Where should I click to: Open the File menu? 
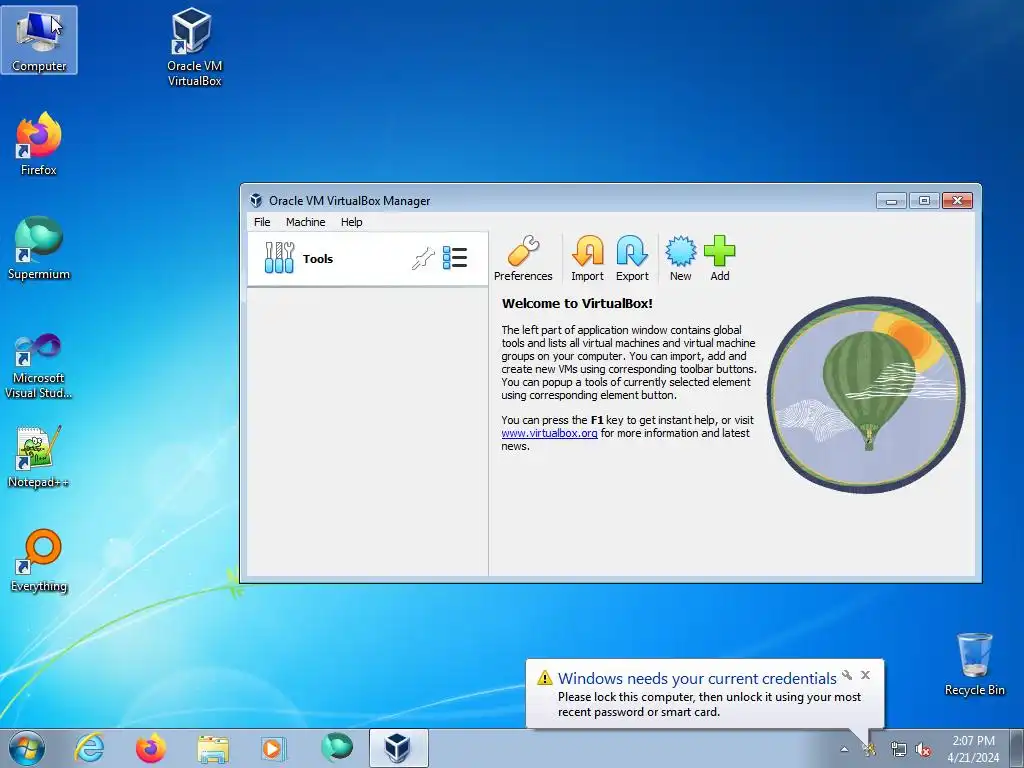coord(262,222)
